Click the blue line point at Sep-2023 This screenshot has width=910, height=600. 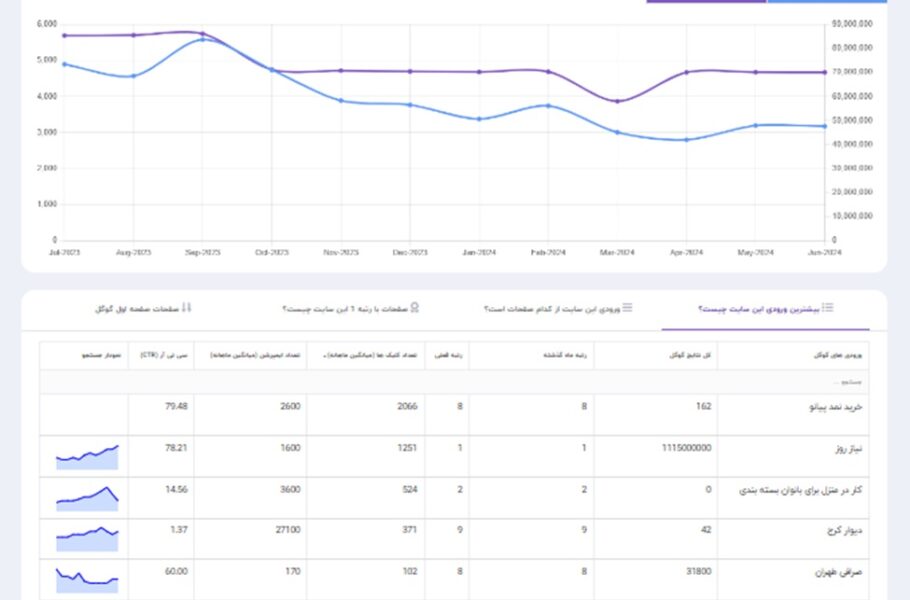[x=203, y=39]
